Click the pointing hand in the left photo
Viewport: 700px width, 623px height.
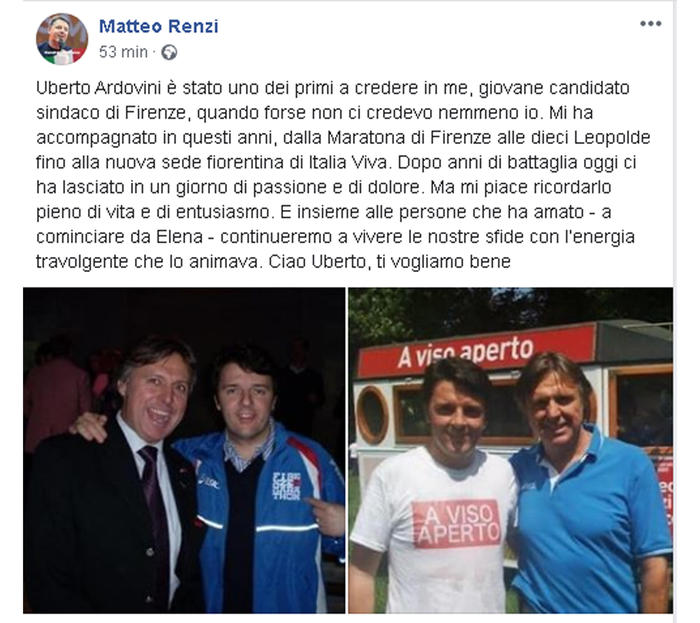(327, 515)
